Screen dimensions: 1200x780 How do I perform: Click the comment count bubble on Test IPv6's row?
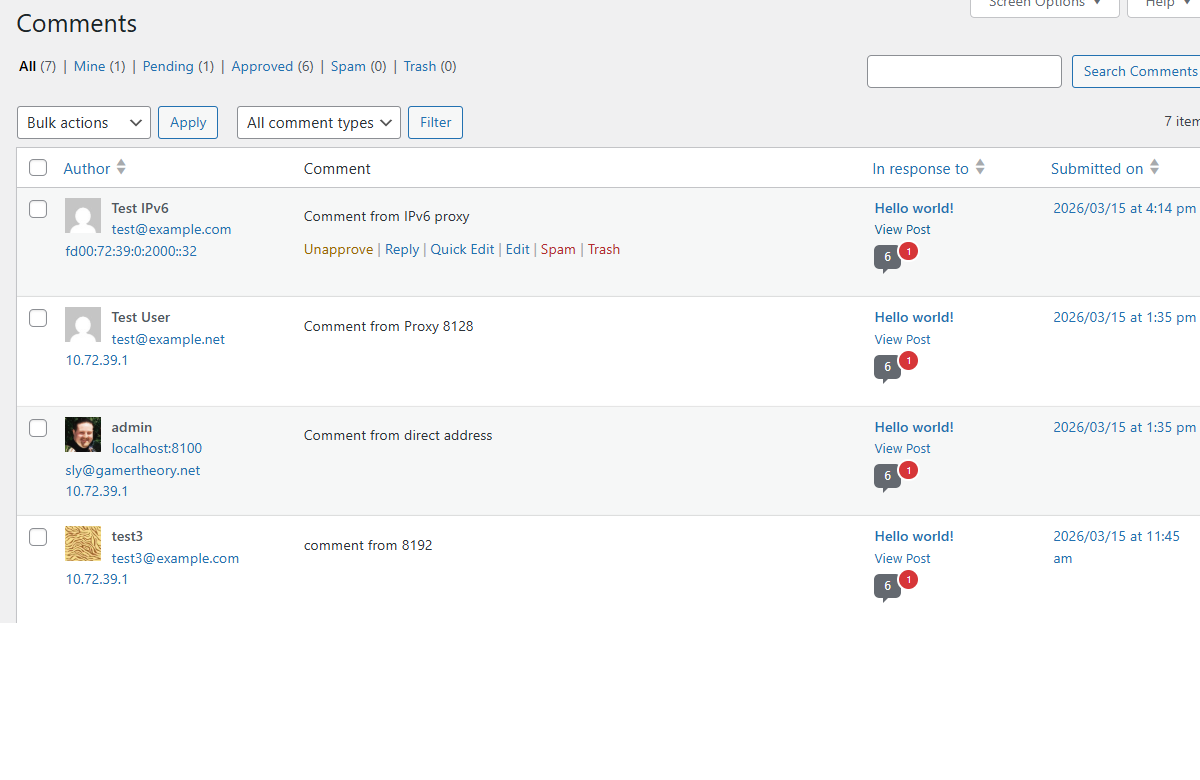tap(886, 257)
